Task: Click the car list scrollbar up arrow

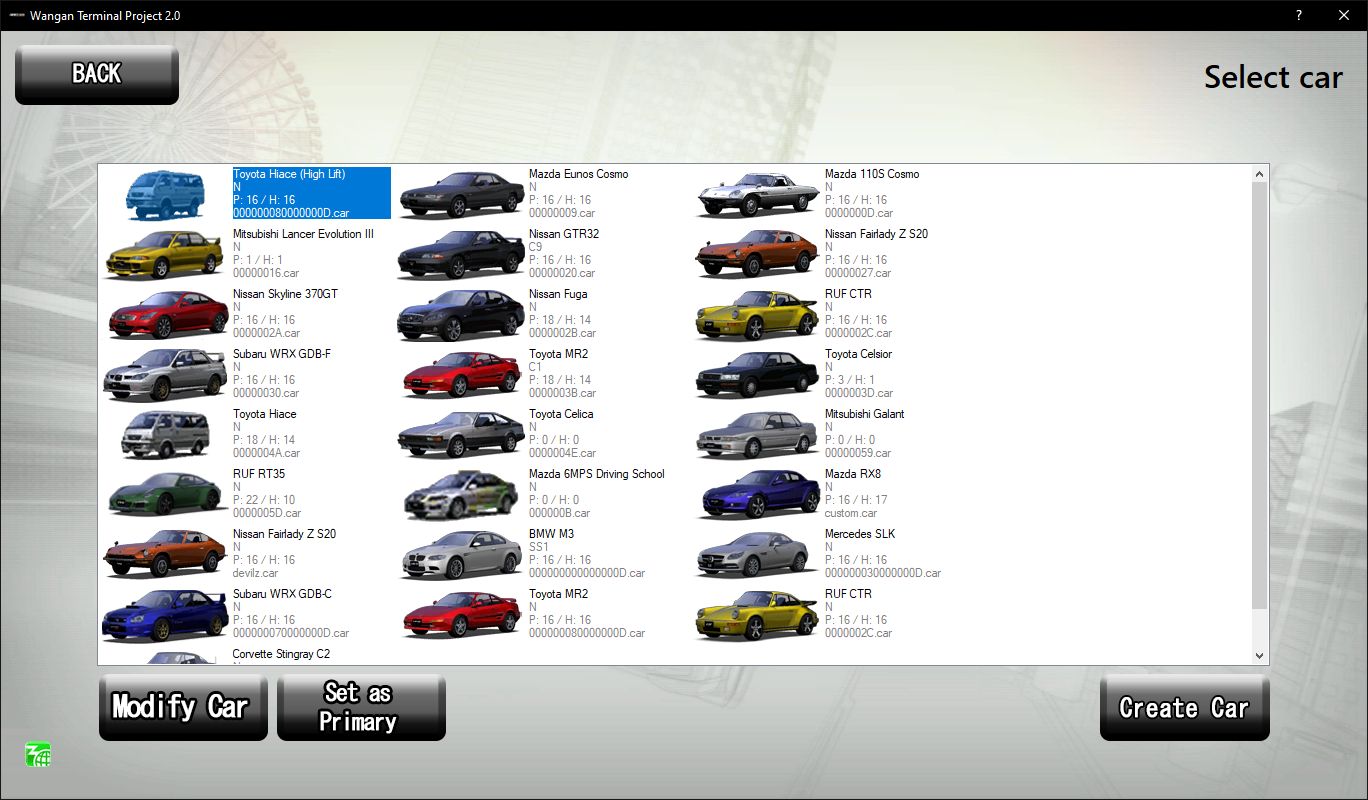Action: 1259,174
